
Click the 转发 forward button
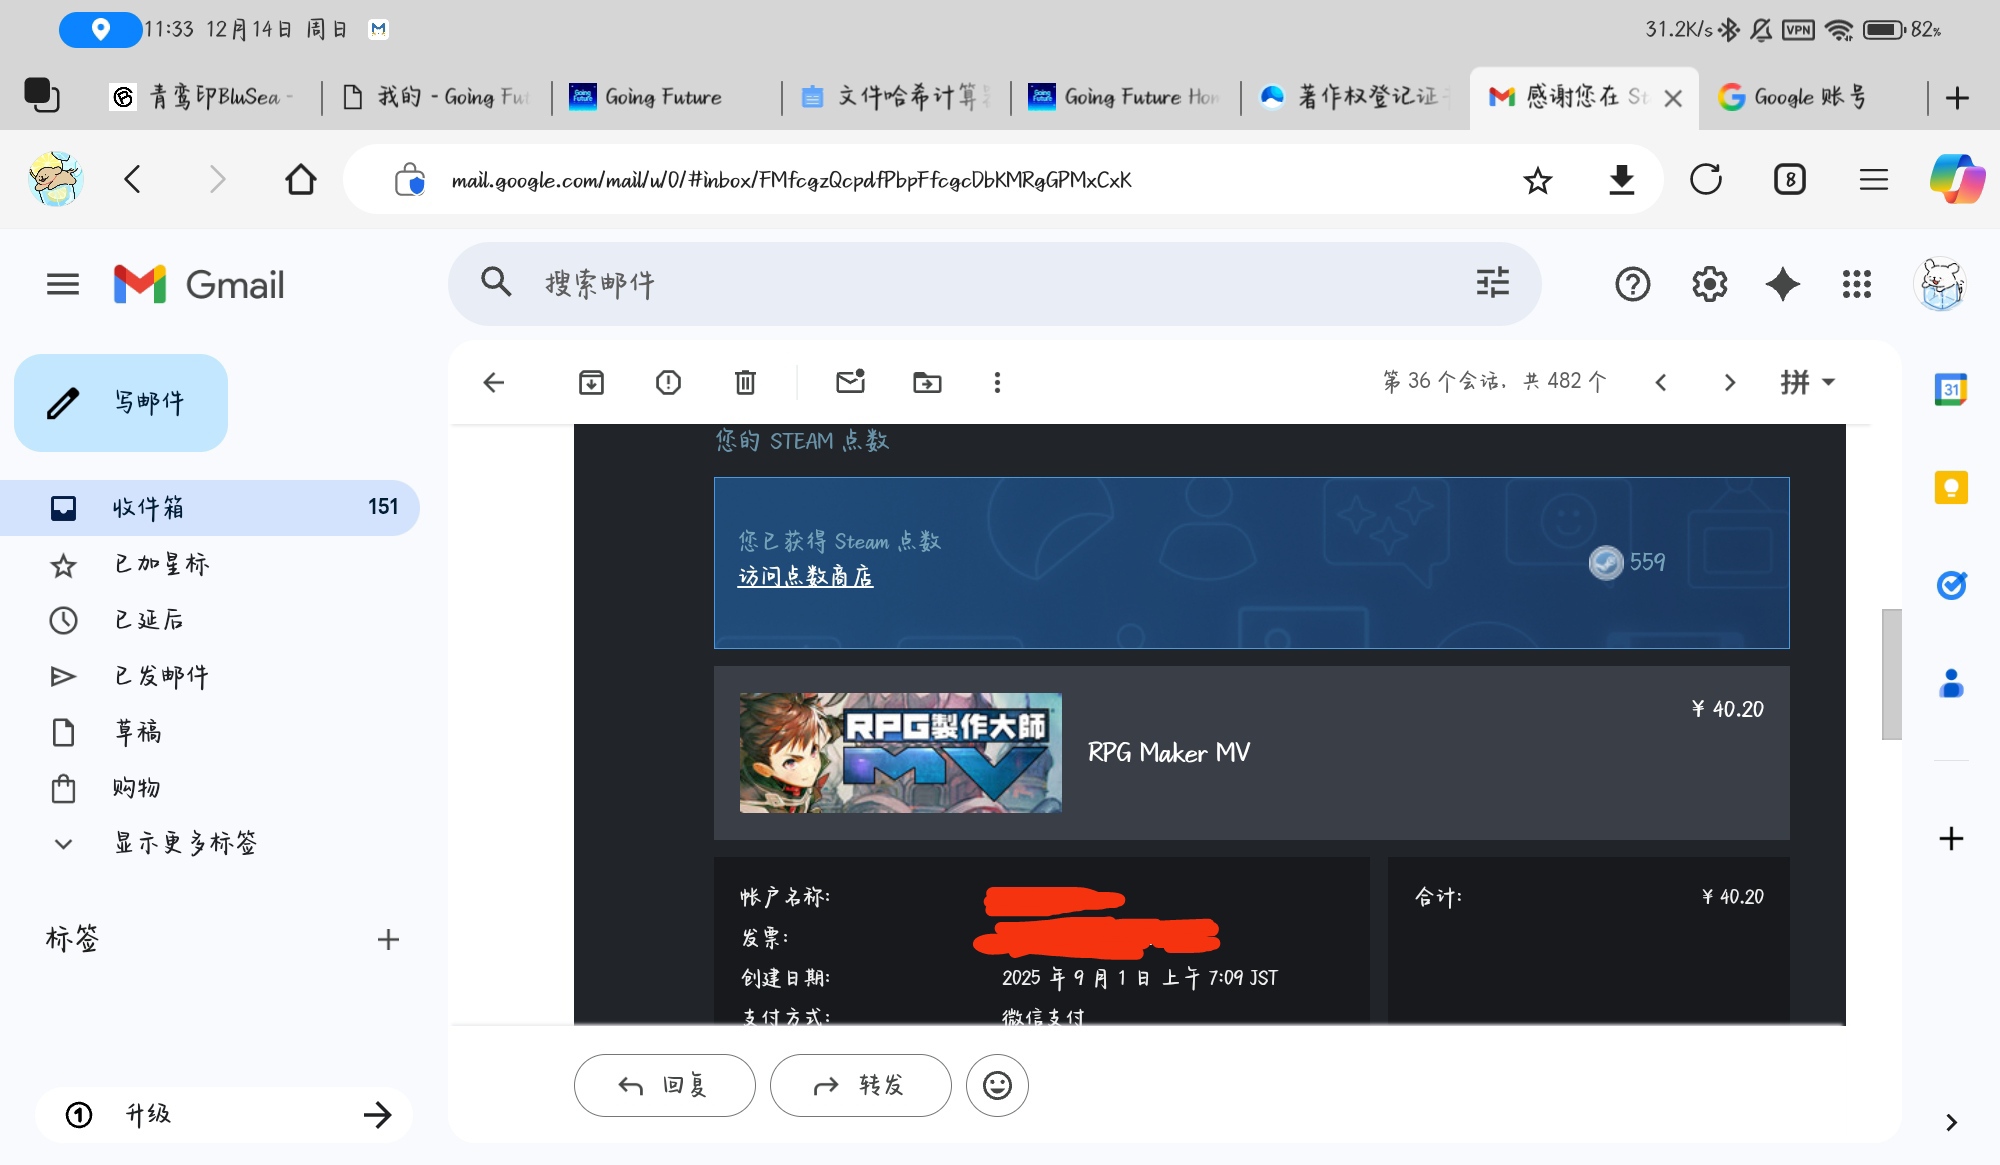coord(860,1085)
